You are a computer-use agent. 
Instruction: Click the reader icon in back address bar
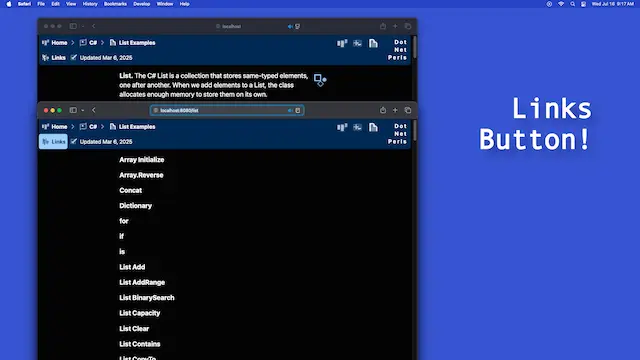(x=298, y=27)
